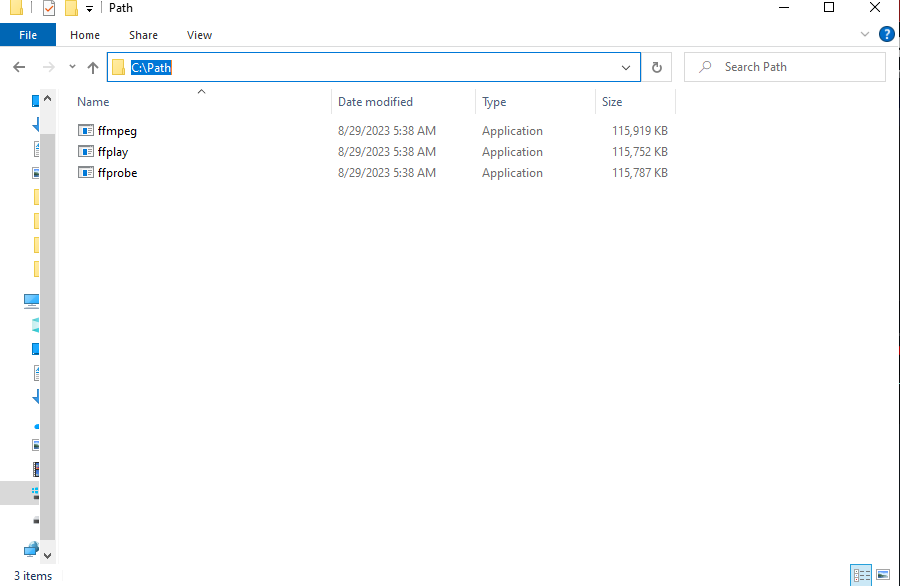Click the window folder icon in the title bar
The width and height of the screenshot is (900, 586).
17,7
